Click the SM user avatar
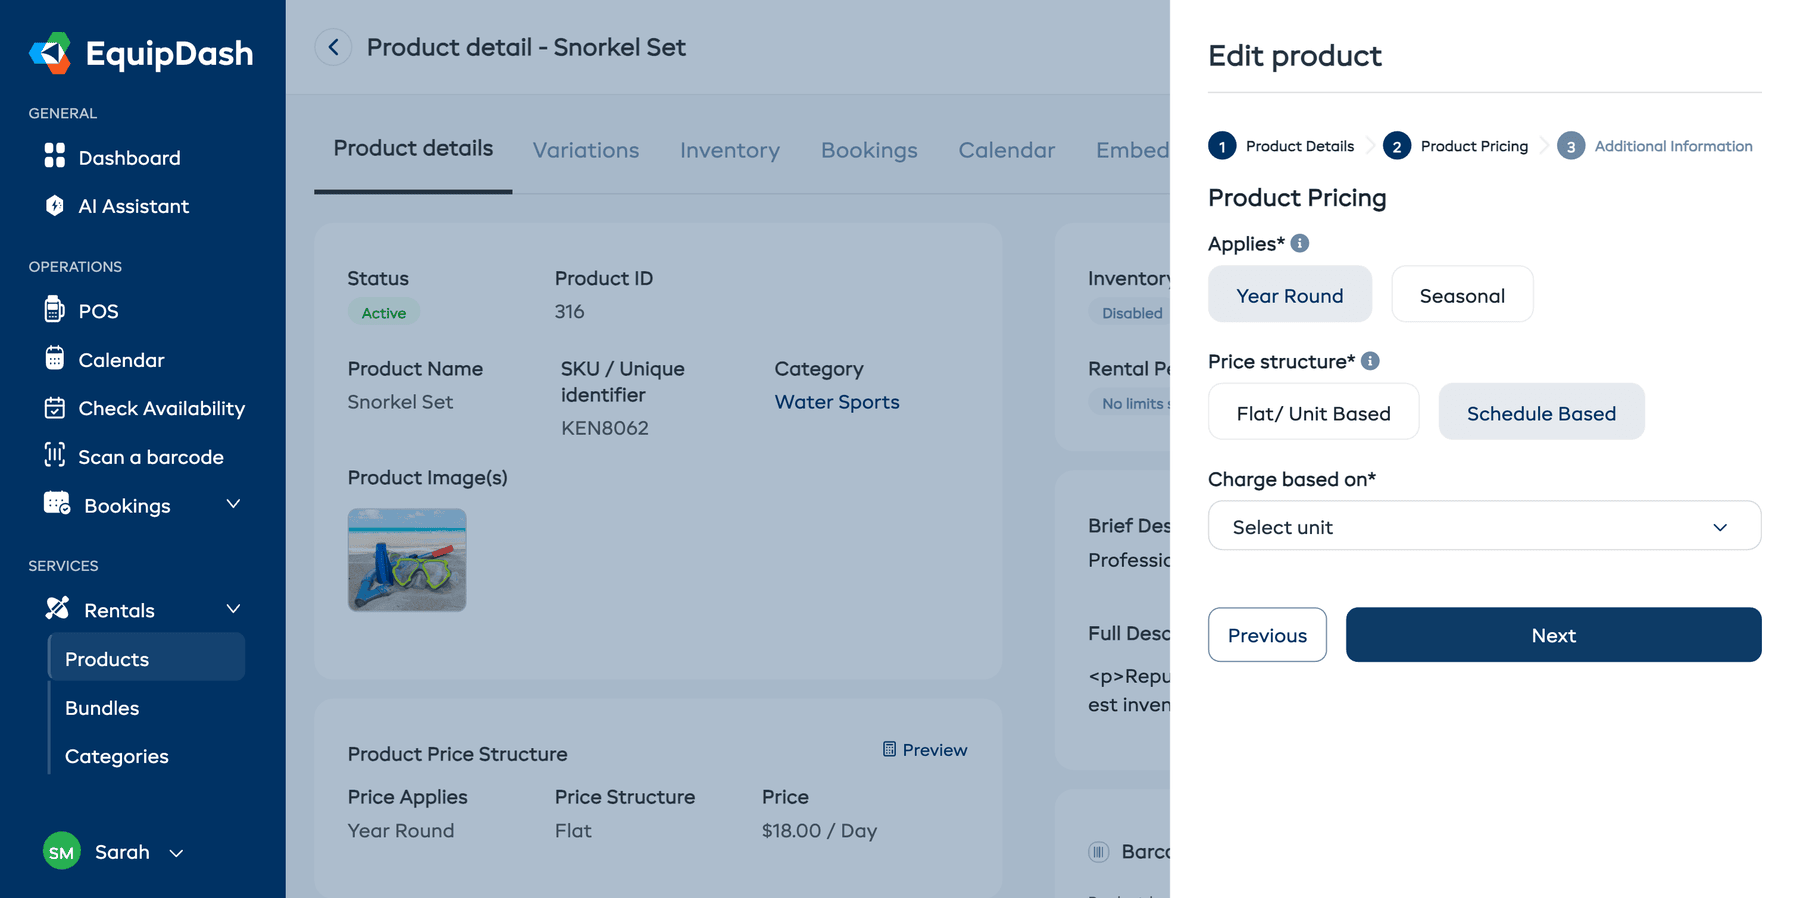The width and height of the screenshot is (1800, 898). click(62, 852)
